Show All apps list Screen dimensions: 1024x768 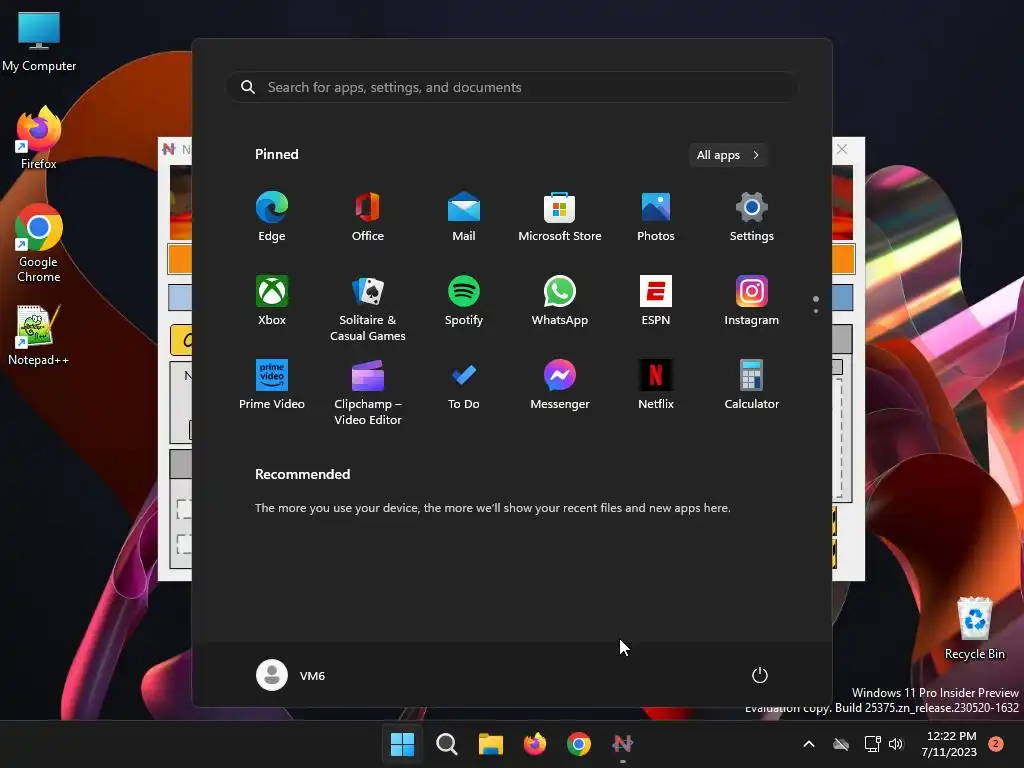coord(728,155)
